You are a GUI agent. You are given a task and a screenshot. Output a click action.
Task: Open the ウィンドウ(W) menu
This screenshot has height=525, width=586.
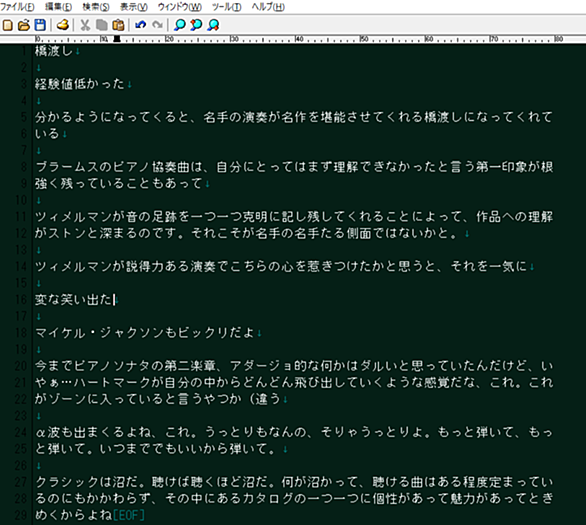coord(180,7)
